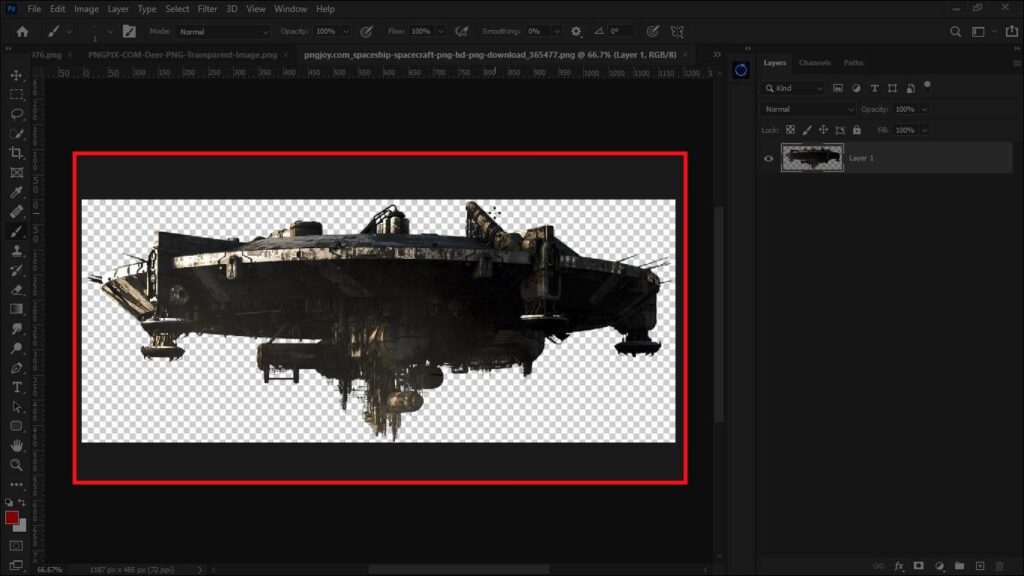
Task: Create a new group folder
Action: [x=959, y=566]
